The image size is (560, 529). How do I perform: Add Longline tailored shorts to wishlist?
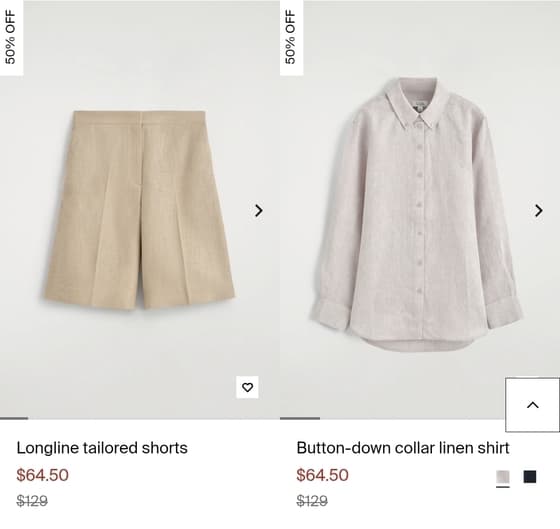[247, 387]
